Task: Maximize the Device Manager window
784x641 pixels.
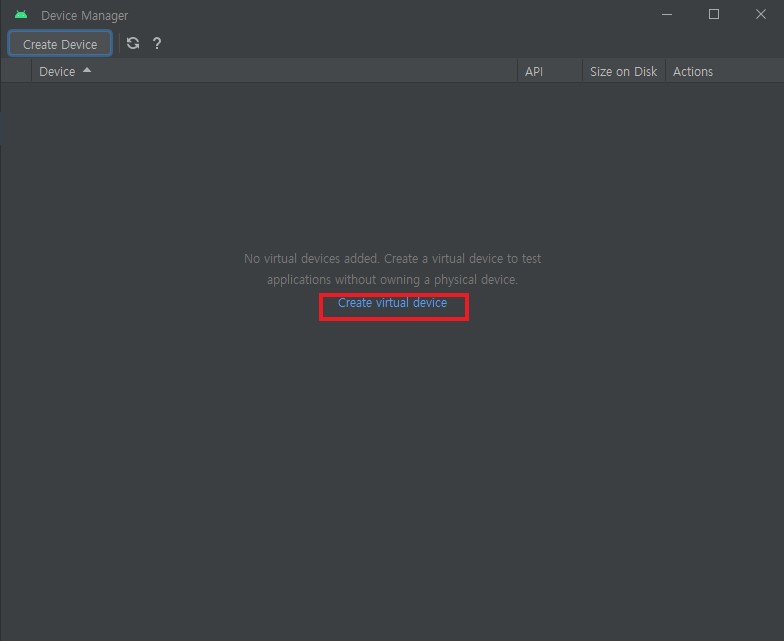Action: tap(714, 14)
